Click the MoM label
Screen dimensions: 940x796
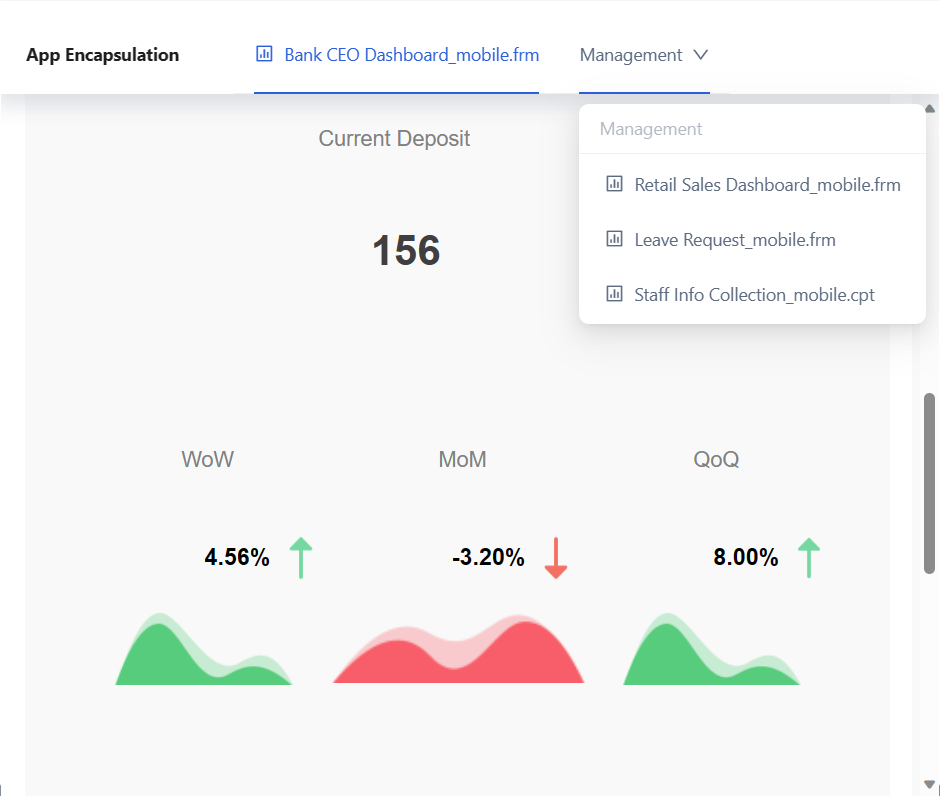pos(462,460)
